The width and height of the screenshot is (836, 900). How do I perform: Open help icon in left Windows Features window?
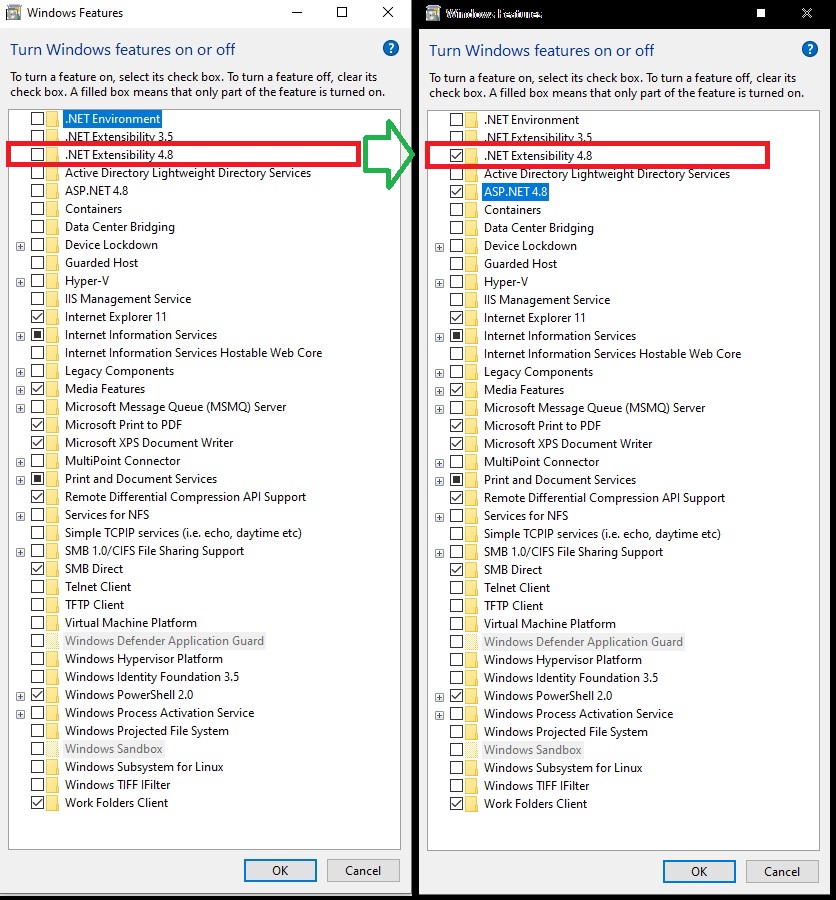click(x=390, y=48)
